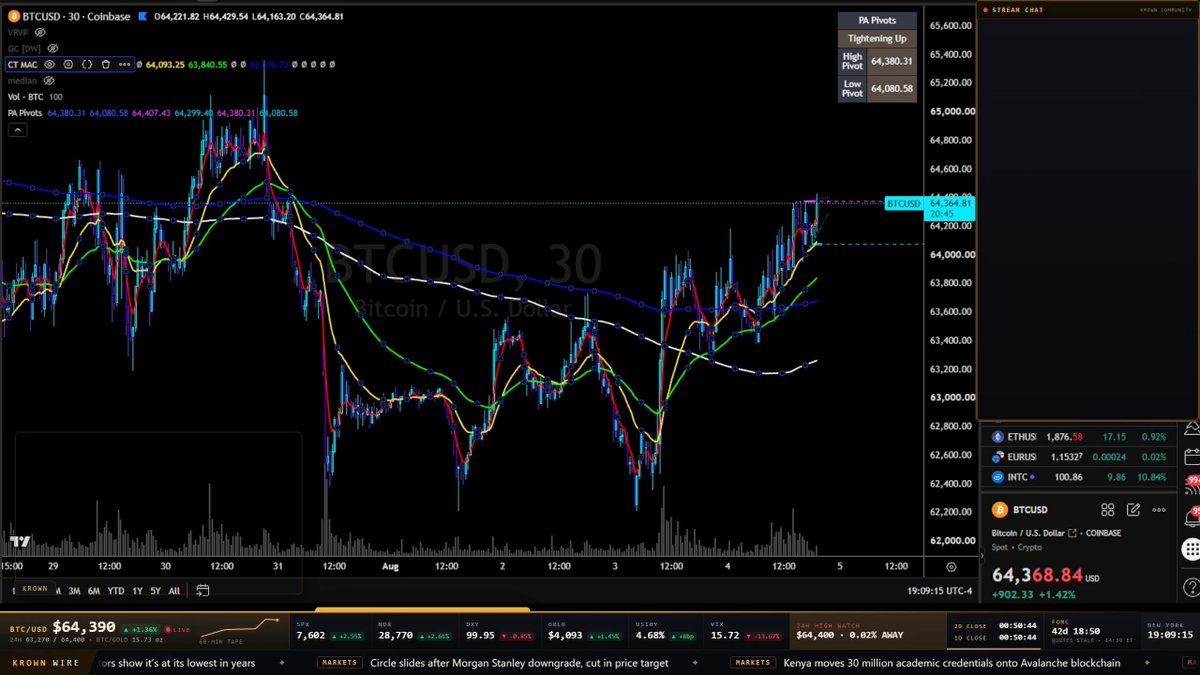Viewport: 1200px width, 675px height.
Task: Open CT MAC source code braces icon
Action: tap(87, 64)
